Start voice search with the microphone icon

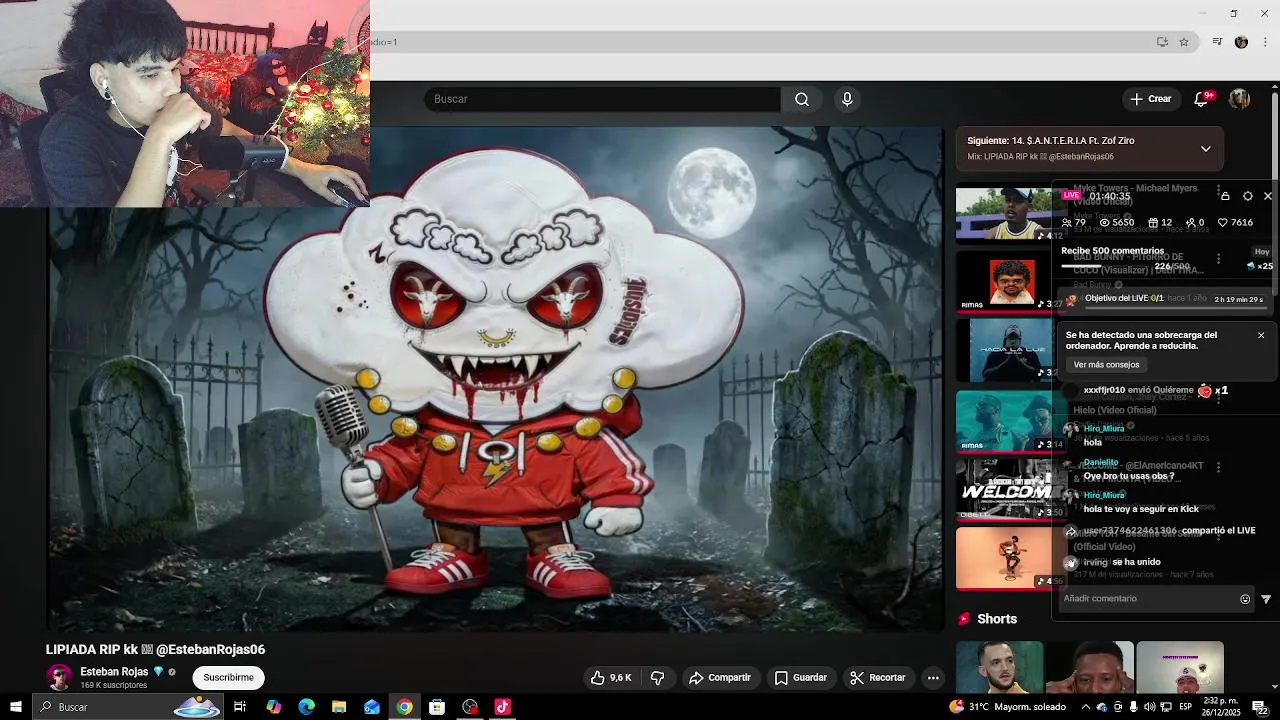(847, 99)
